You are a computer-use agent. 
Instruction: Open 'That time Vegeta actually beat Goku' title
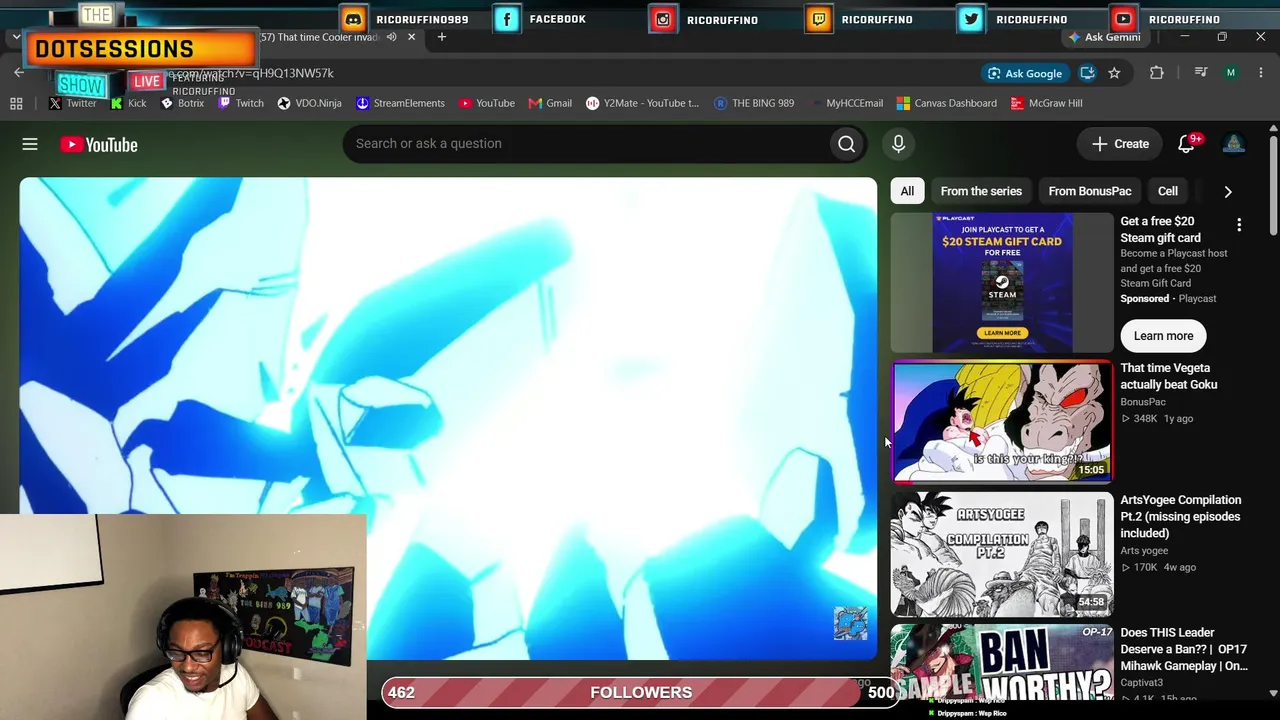(x=1169, y=376)
